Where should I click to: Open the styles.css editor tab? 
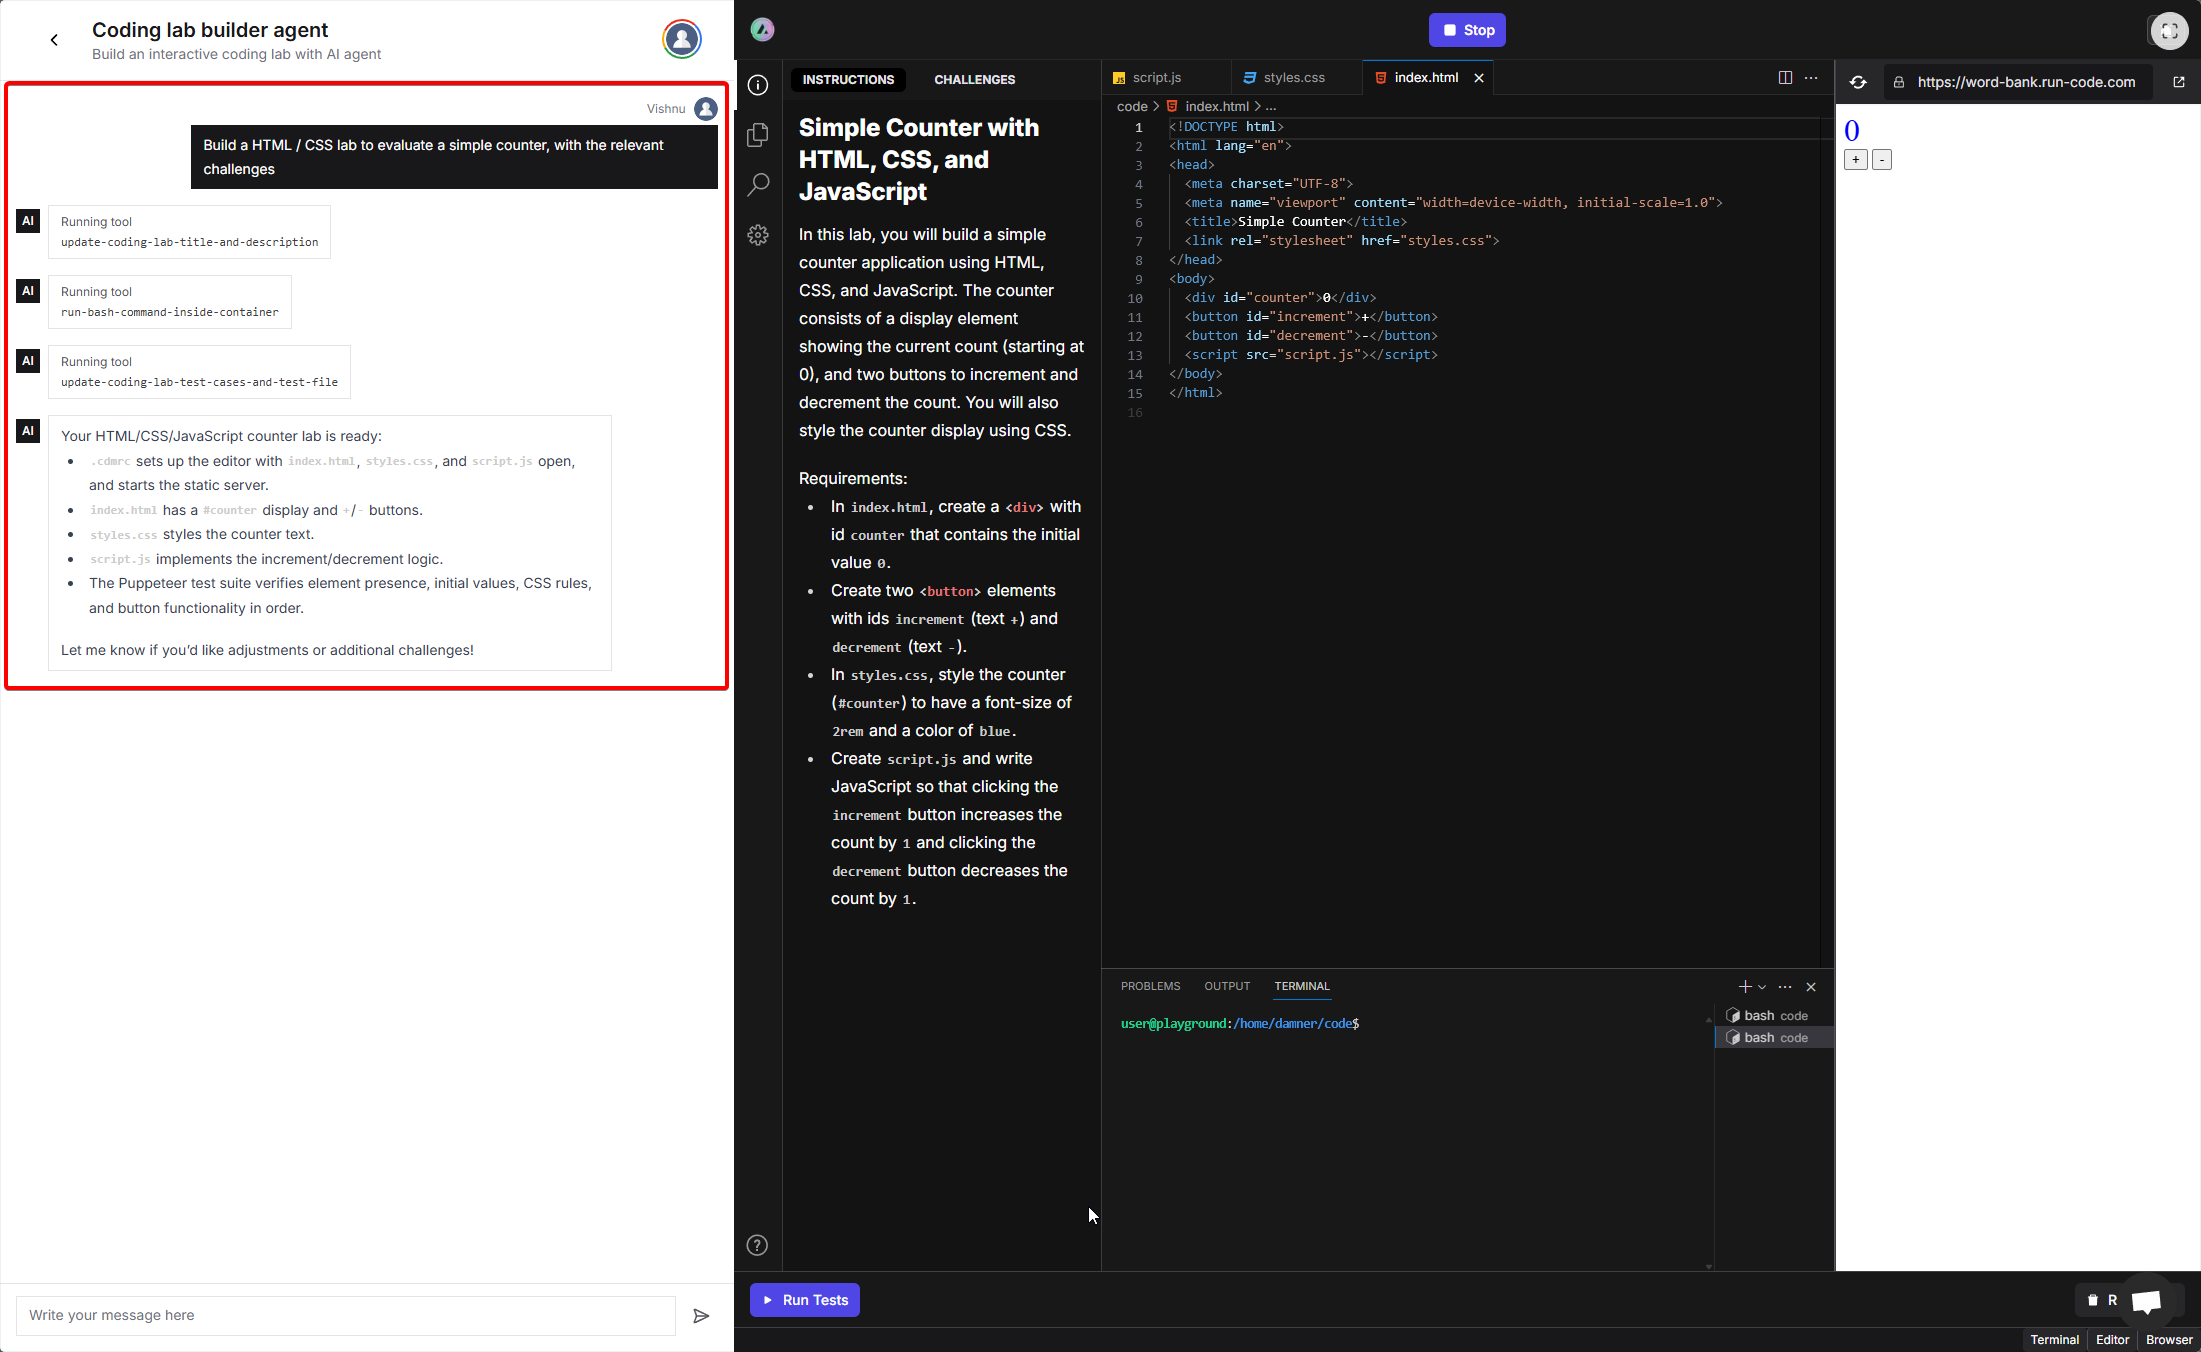(x=1293, y=77)
